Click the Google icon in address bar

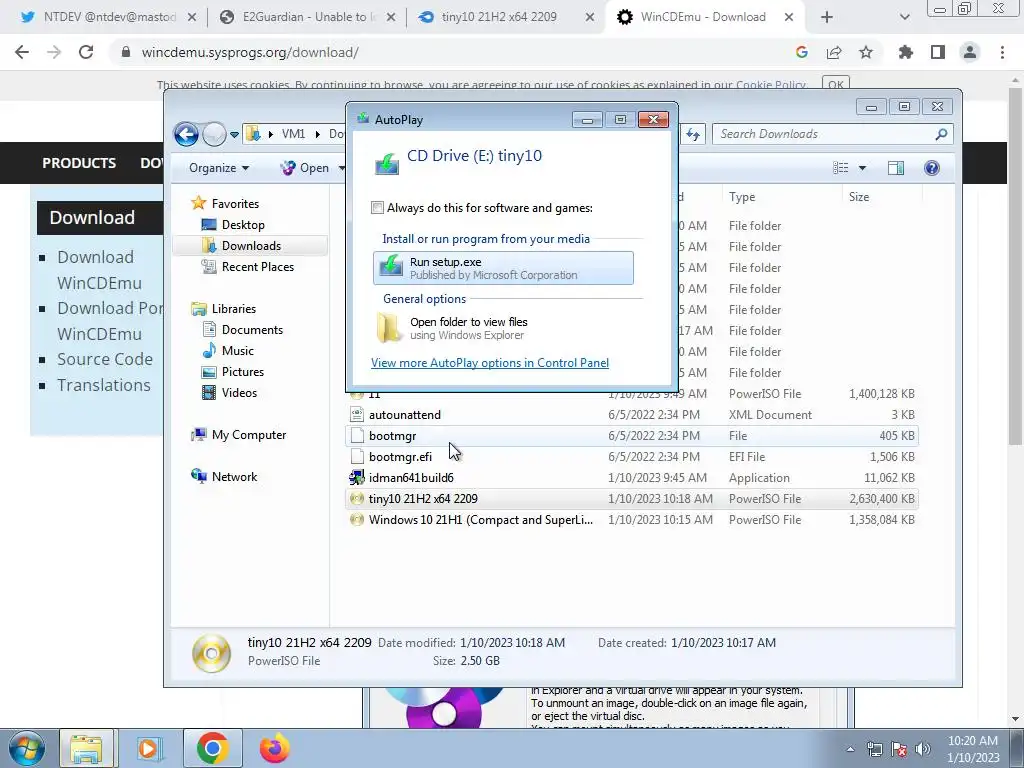click(802, 52)
